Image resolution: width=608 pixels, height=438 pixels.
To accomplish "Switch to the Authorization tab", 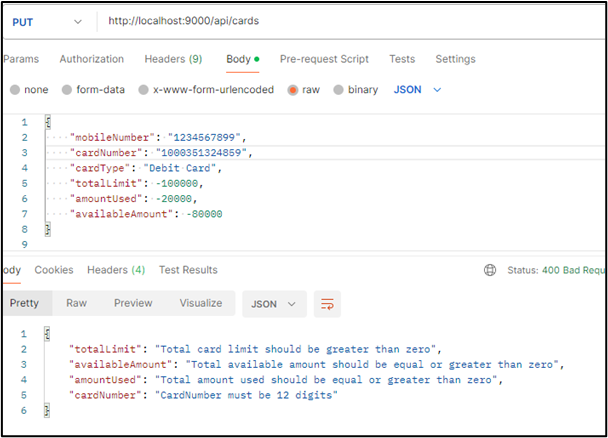I will (92, 59).
